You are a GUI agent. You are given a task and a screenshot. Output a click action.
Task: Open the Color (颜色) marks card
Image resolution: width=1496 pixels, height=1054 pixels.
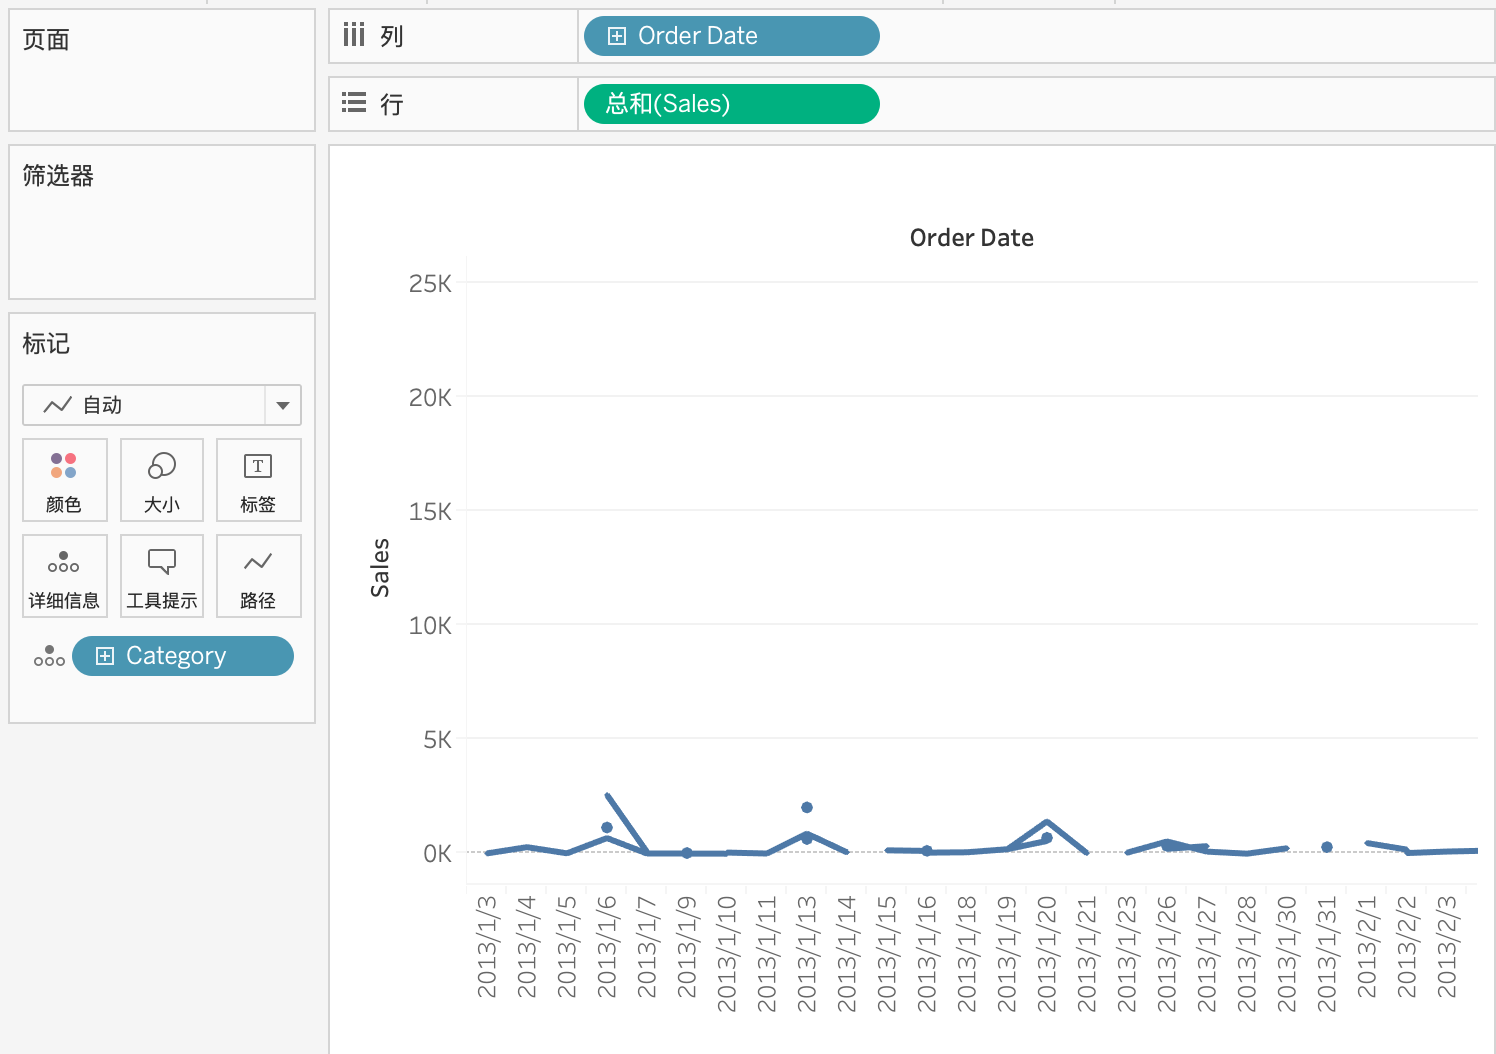tap(64, 480)
